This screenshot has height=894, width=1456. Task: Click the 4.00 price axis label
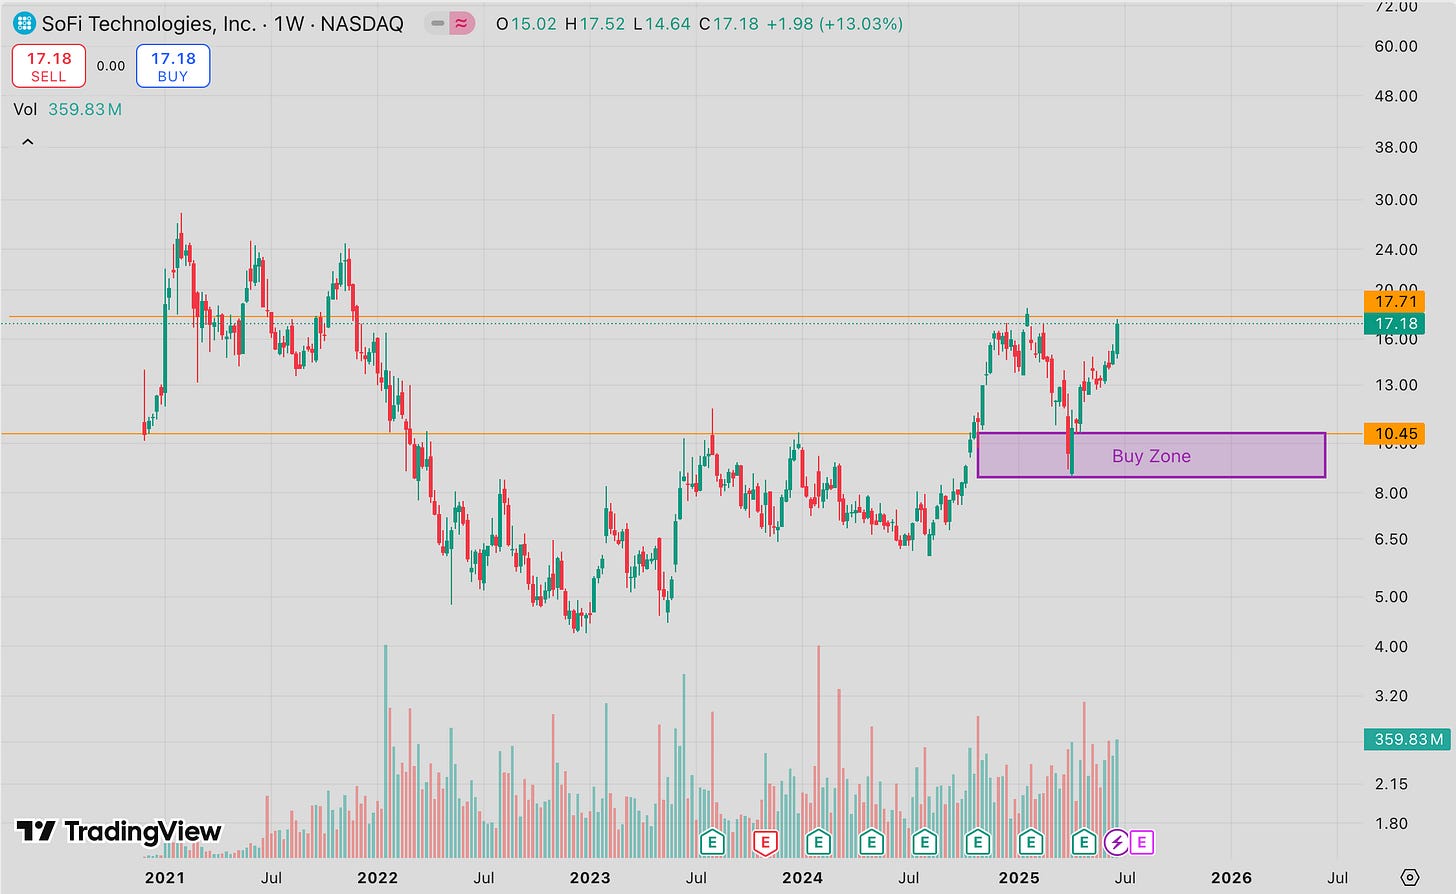(1391, 647)
